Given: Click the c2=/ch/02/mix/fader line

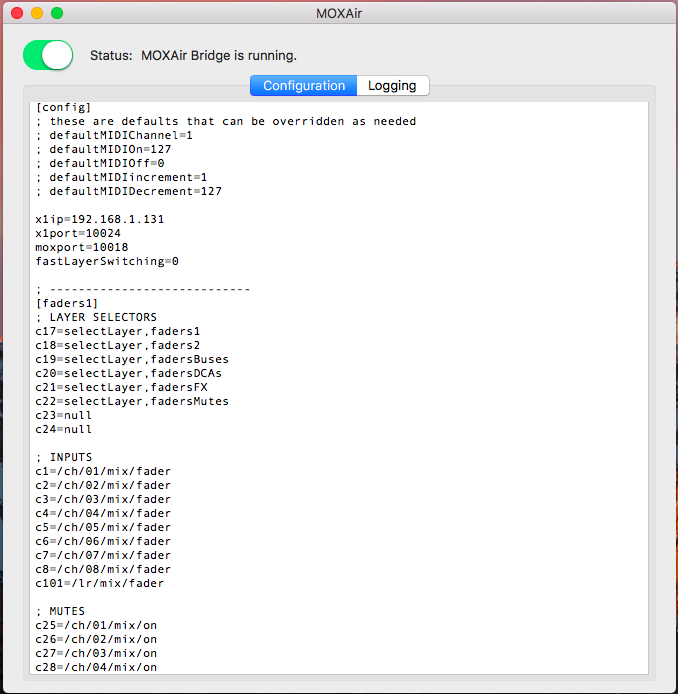Looking at the screenshot, I should [103, 486].
